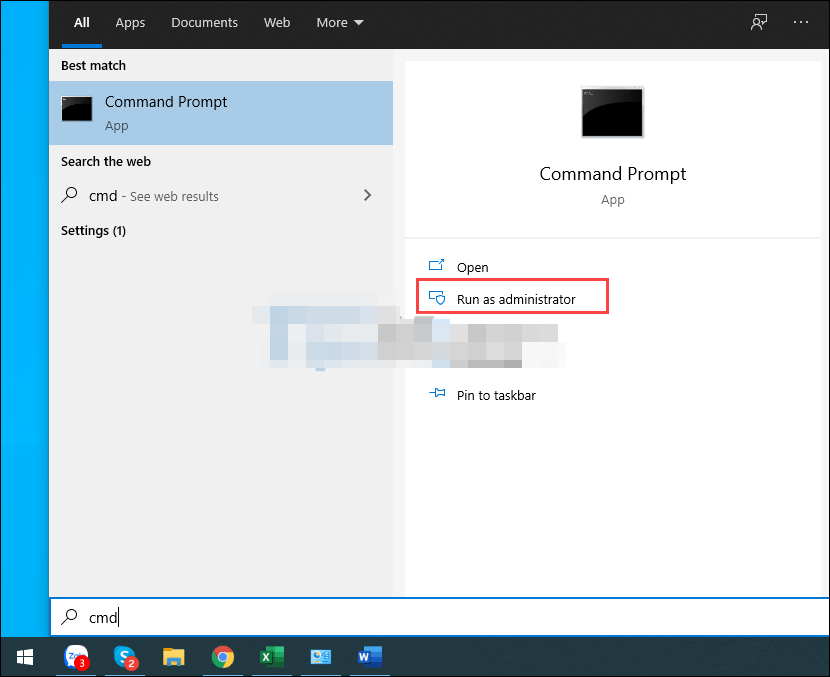Switch to the Apps tab
The image size is (830, 677).
130,22
